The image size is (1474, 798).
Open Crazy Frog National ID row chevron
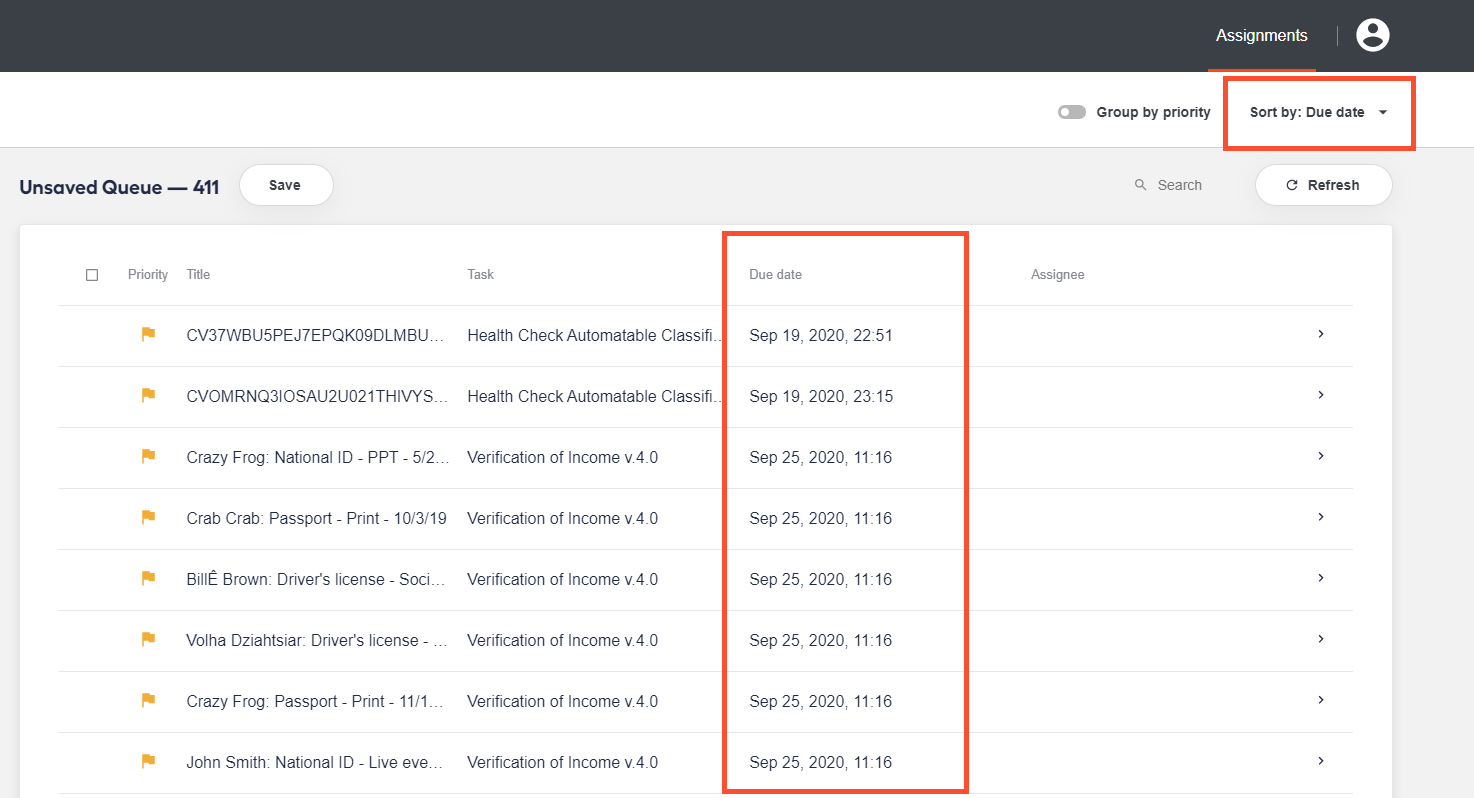coord(1321,456)
